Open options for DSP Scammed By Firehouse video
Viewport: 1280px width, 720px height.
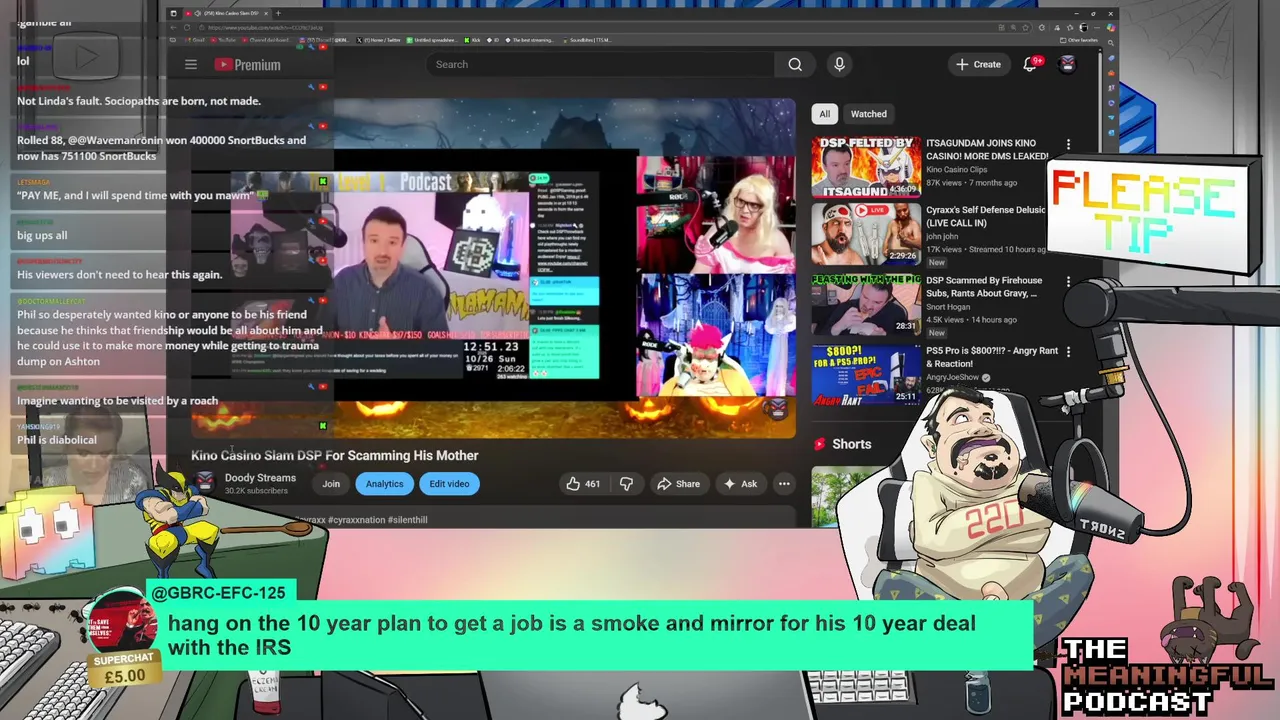[x=1068, y=282]
